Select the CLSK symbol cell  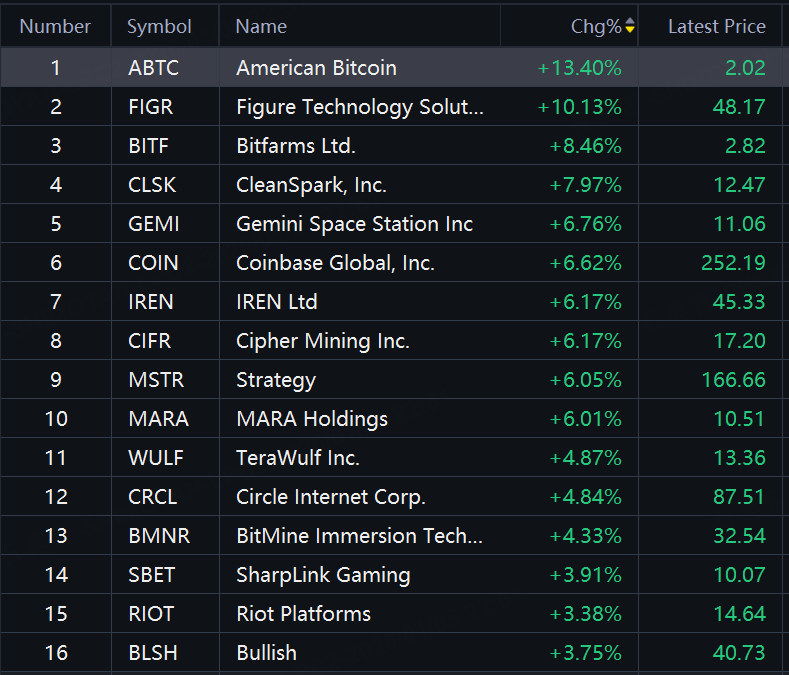coord(152,185)
